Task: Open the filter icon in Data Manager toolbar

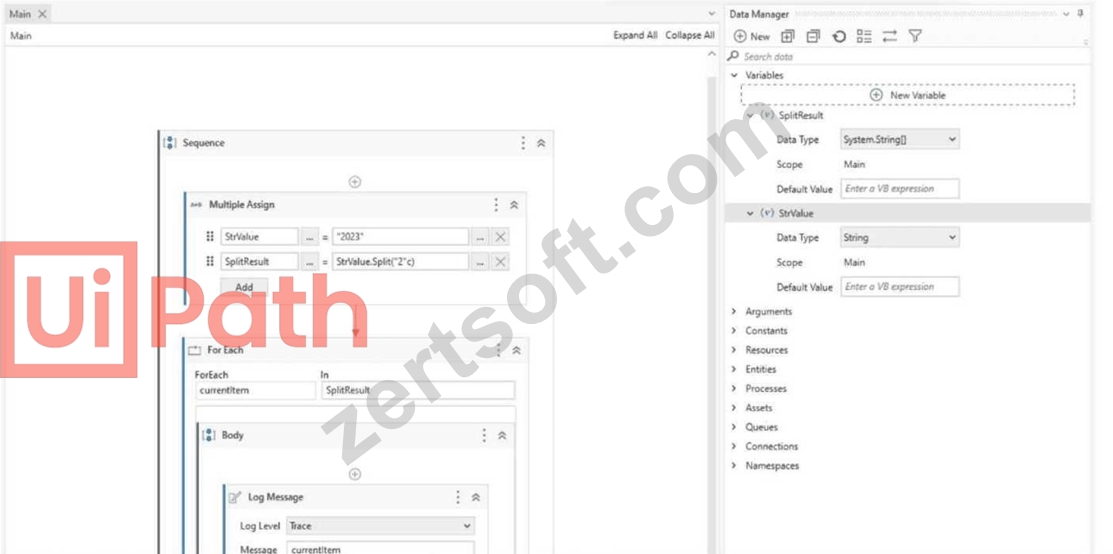Action: 916,36
